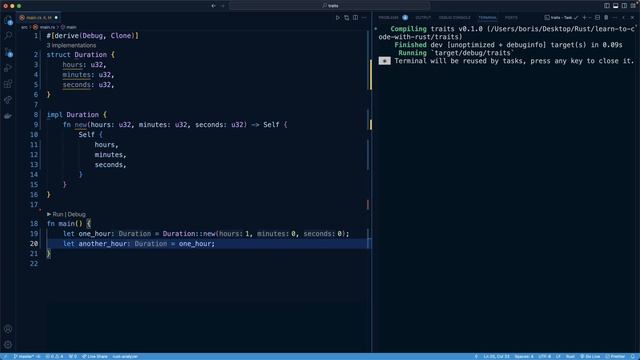Select the main.rs editor tab
This screenshot has width=640, height=360.
pyautogui.click(x=39, y=18)
